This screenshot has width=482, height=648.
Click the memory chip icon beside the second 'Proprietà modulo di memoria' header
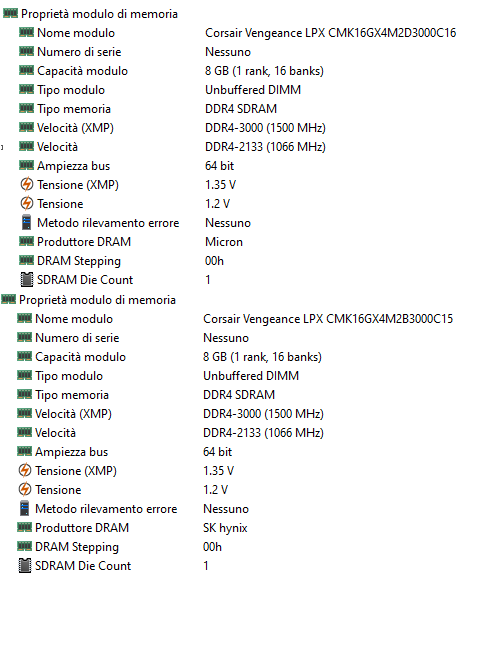pos(8,299)
